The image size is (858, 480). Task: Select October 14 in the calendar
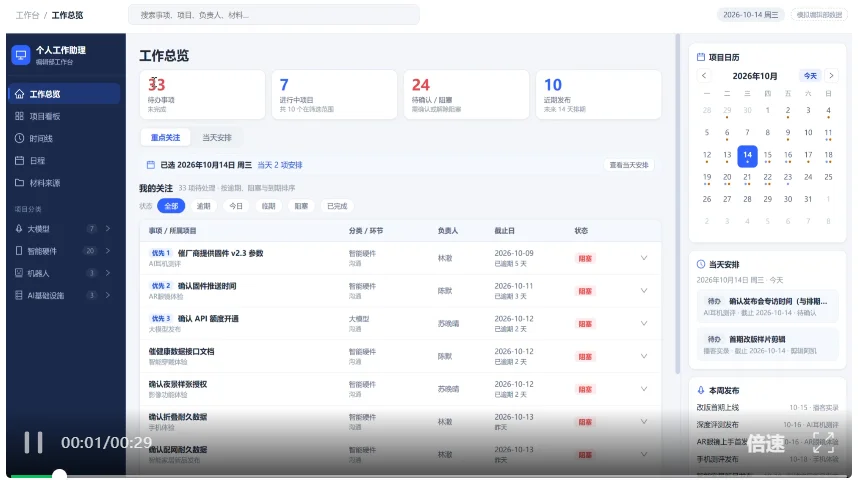coord(747,156)
